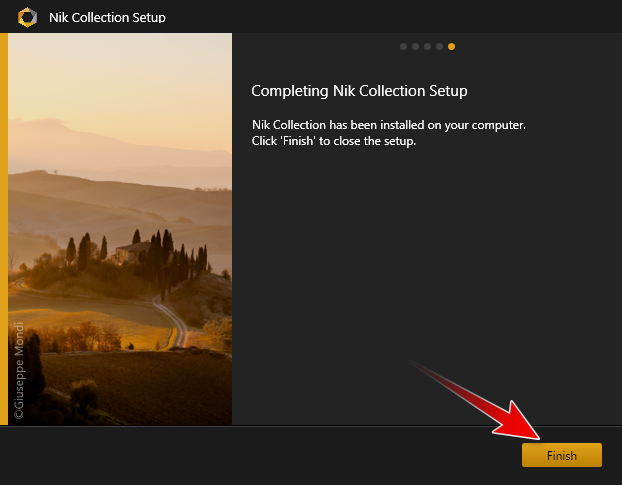Click the ©Giuseppe Mondi photo credit
This screenshot has width=622, height=485.
click(x=19, y=367)
